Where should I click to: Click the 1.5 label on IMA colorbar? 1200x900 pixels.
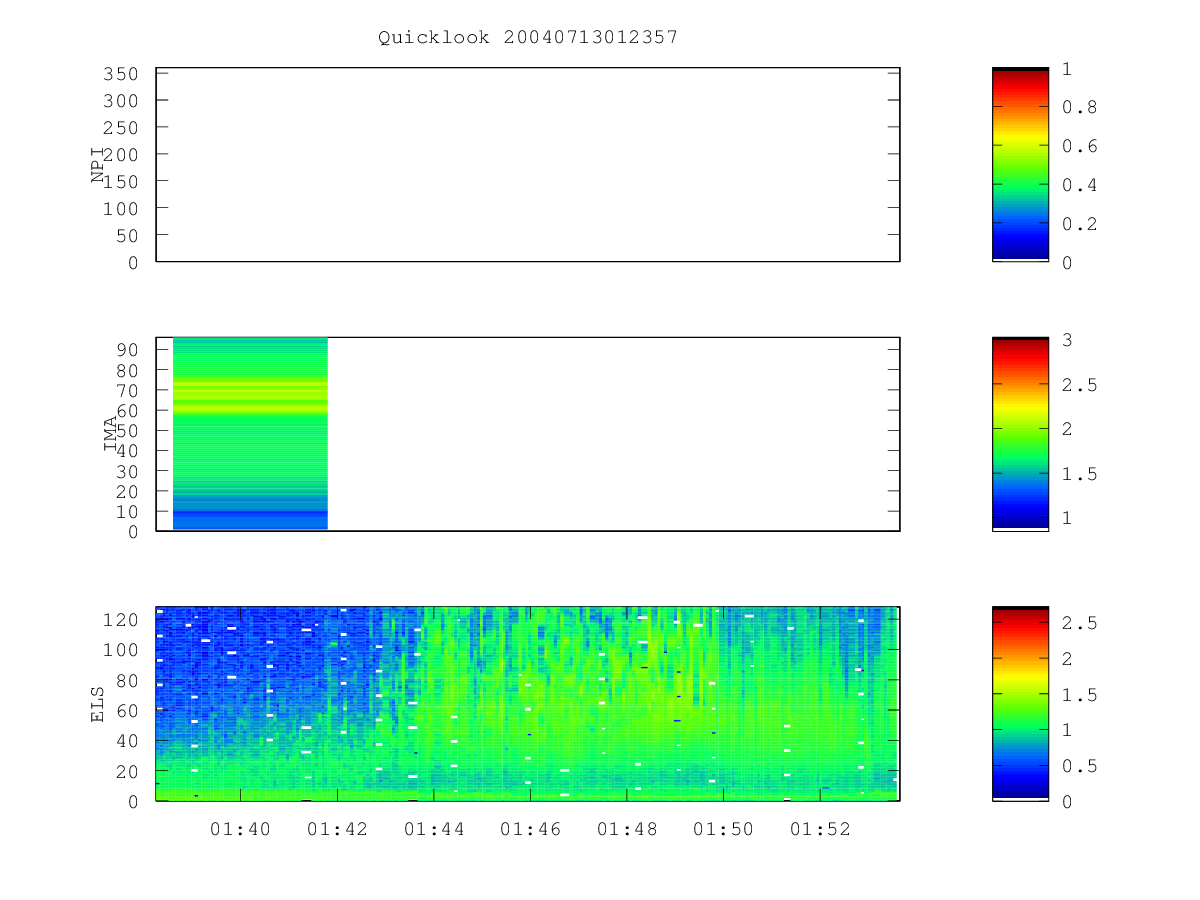click(1080, 474)
